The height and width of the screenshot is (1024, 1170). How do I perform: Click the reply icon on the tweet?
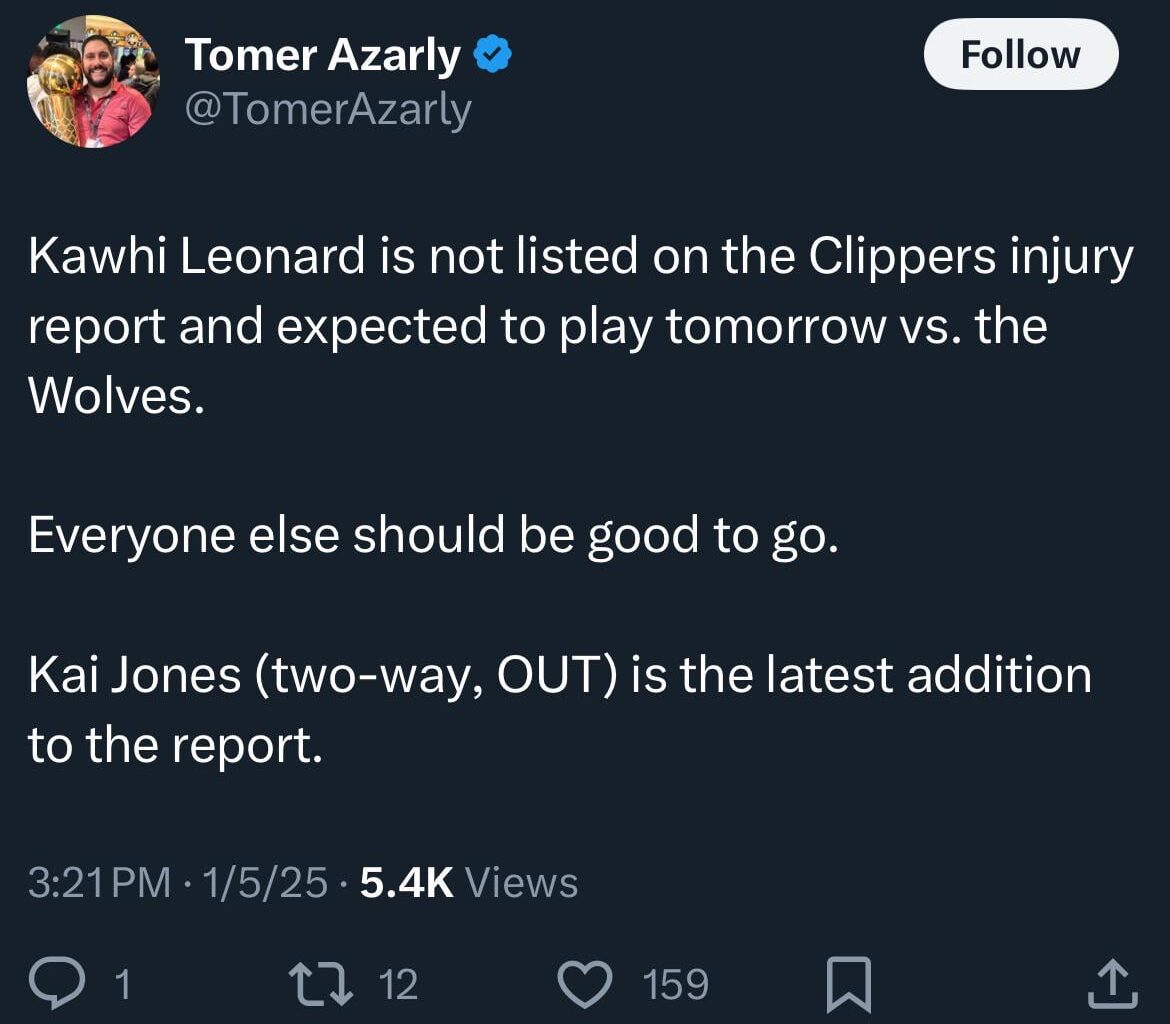(x=60, y=982)
